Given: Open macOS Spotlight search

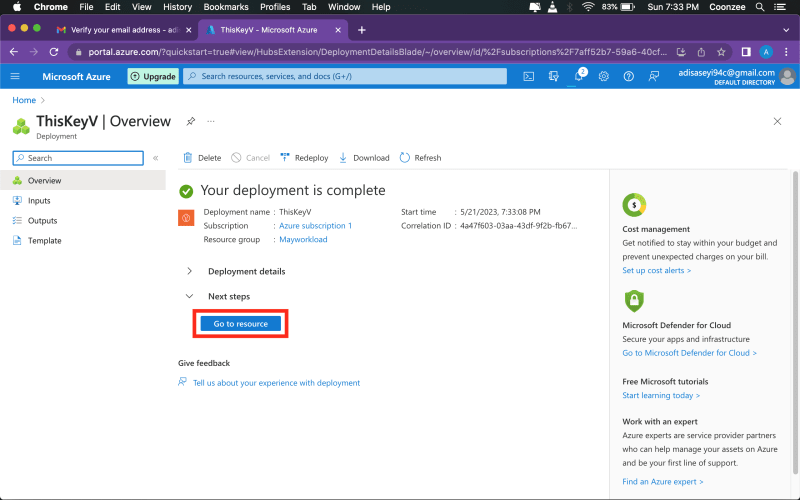Looking at the screenshot, I should pos(760,7).
